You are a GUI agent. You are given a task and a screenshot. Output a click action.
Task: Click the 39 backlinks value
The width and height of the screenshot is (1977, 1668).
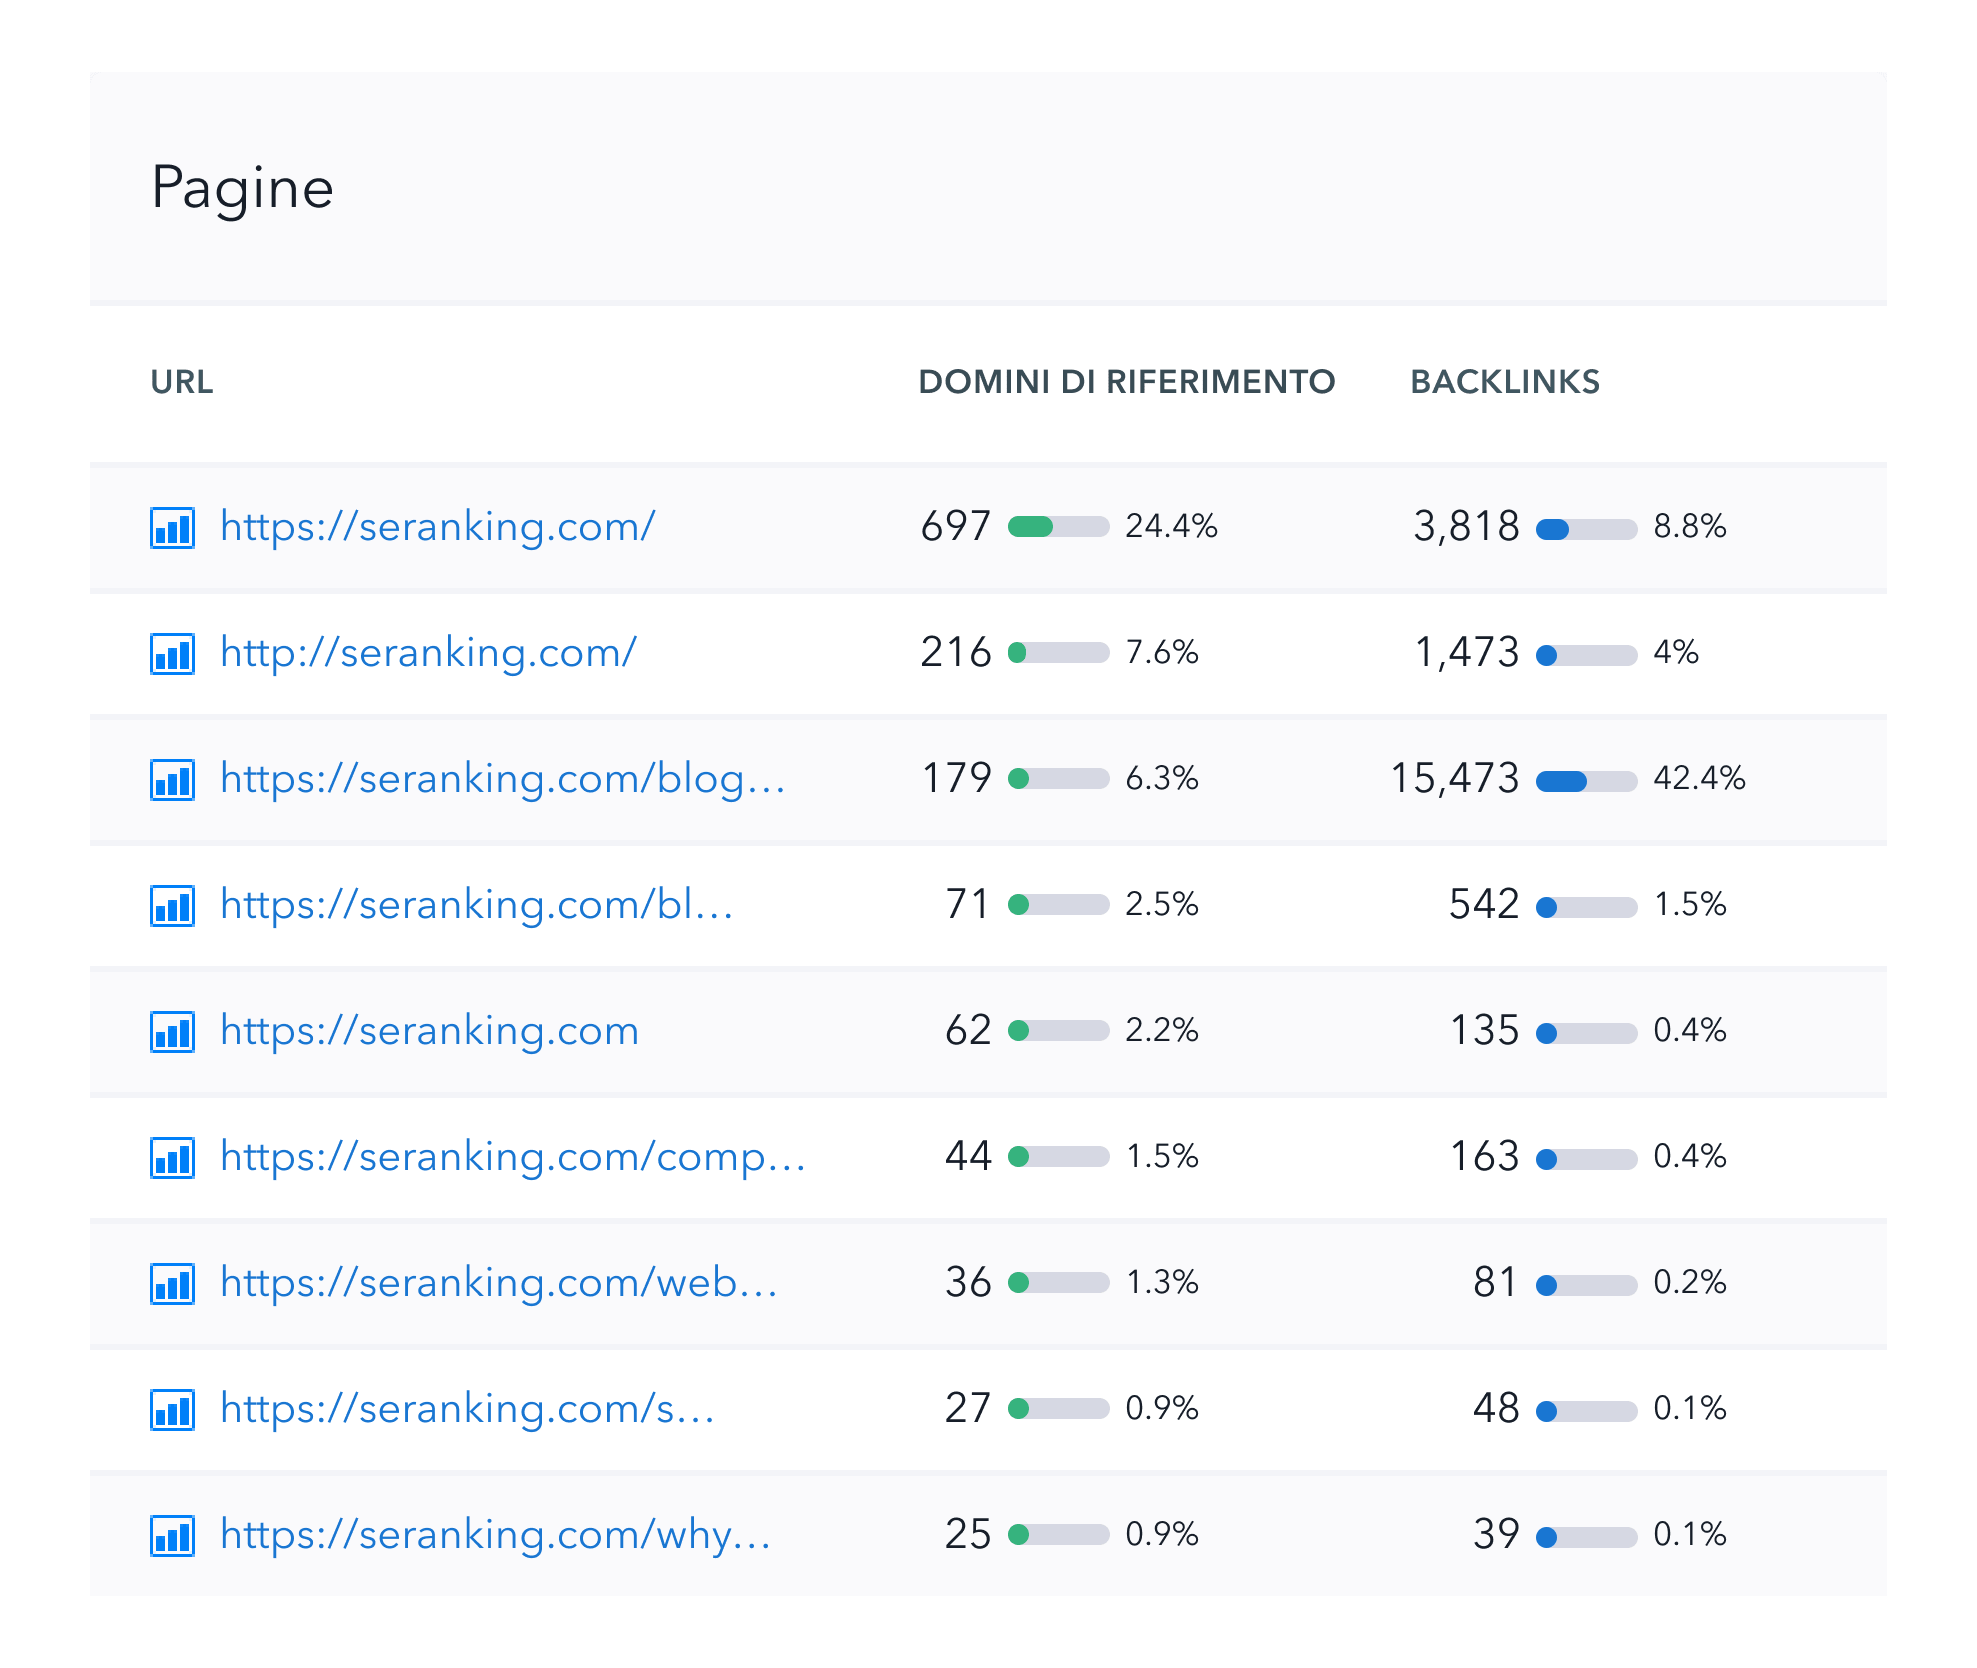pyautogui.click(x=1496, y=1535)
